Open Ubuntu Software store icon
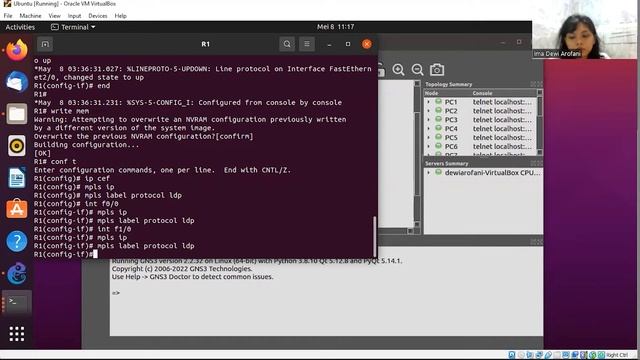The width and height of the screenshot is (640, 360). click(17, 209)
